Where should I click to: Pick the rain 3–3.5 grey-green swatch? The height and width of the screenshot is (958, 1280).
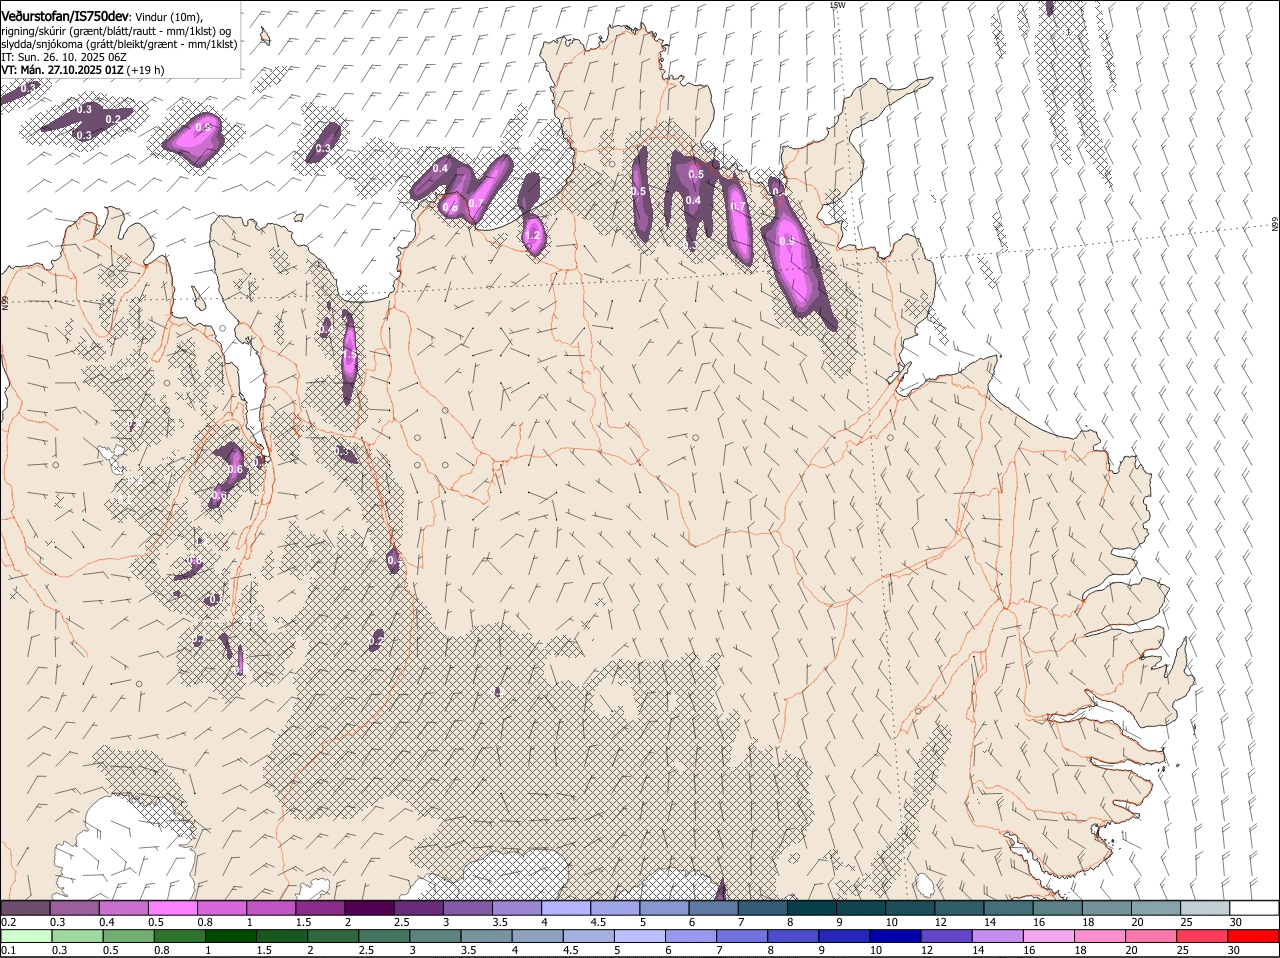(436, 936)
